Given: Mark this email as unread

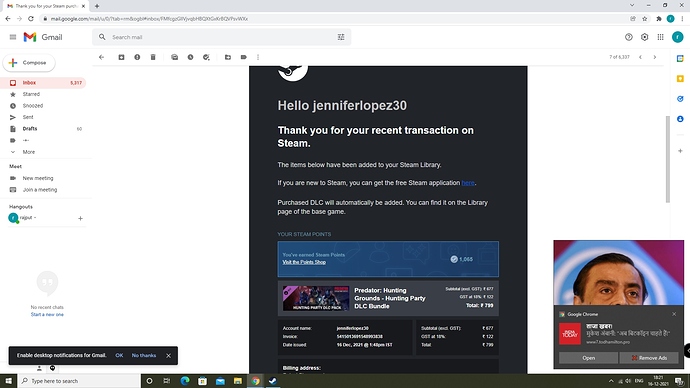Looking at the screenshot, I should (175, 57).
